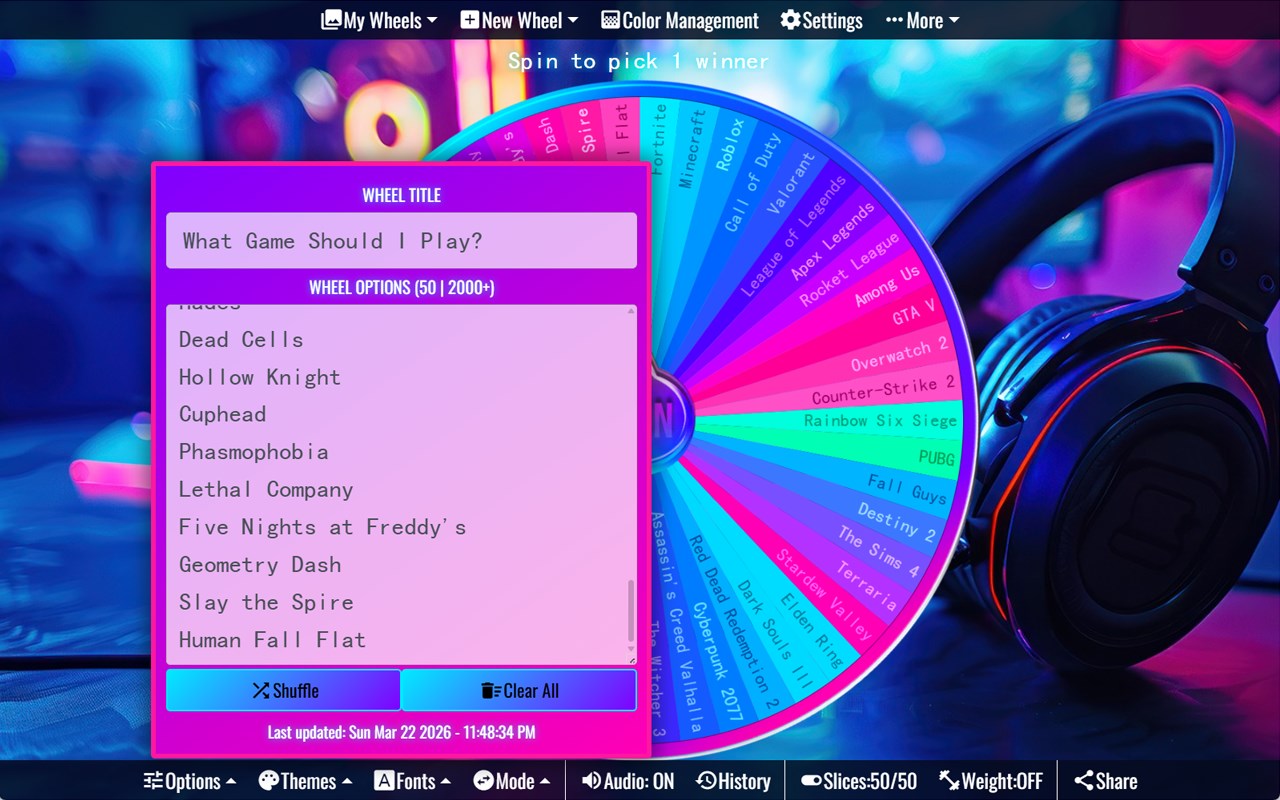
Task: Click the Rainbow Six Siege wheel slice
Action: [880, 421]
